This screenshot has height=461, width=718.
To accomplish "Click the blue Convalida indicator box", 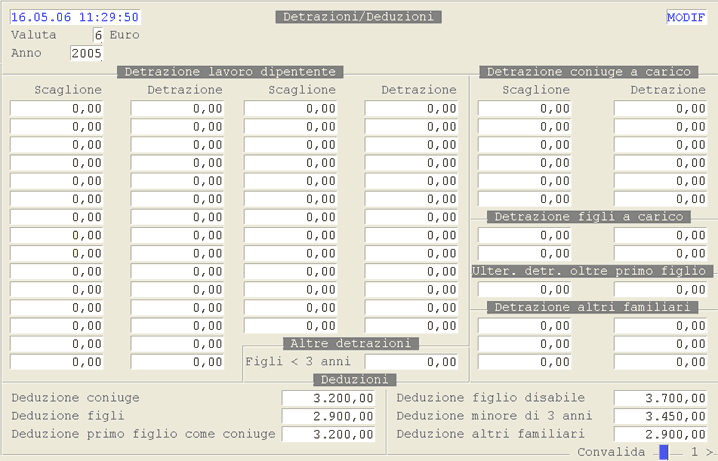I will pyautogui.click(x=663, y=452).
